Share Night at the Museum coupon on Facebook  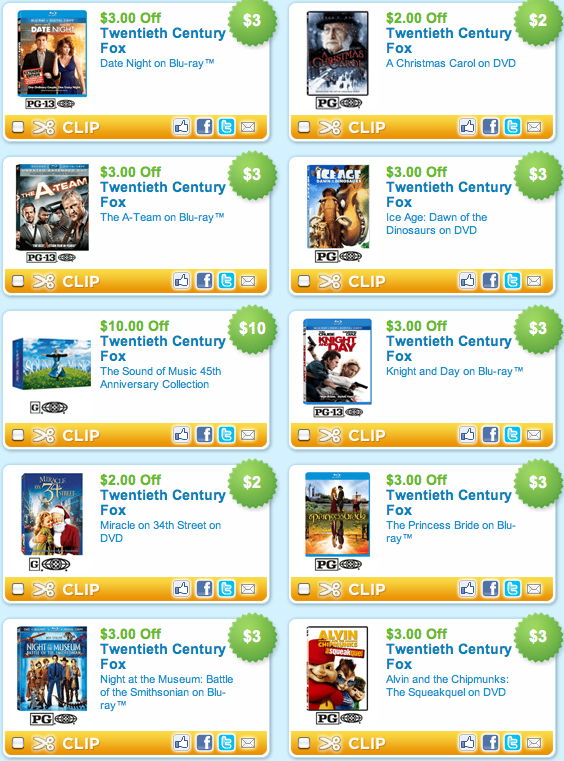(x=204, y=743)
